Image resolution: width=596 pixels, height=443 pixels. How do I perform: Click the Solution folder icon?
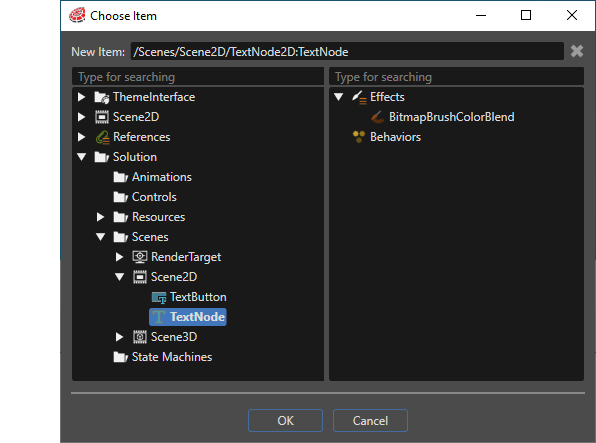[101, 157]
